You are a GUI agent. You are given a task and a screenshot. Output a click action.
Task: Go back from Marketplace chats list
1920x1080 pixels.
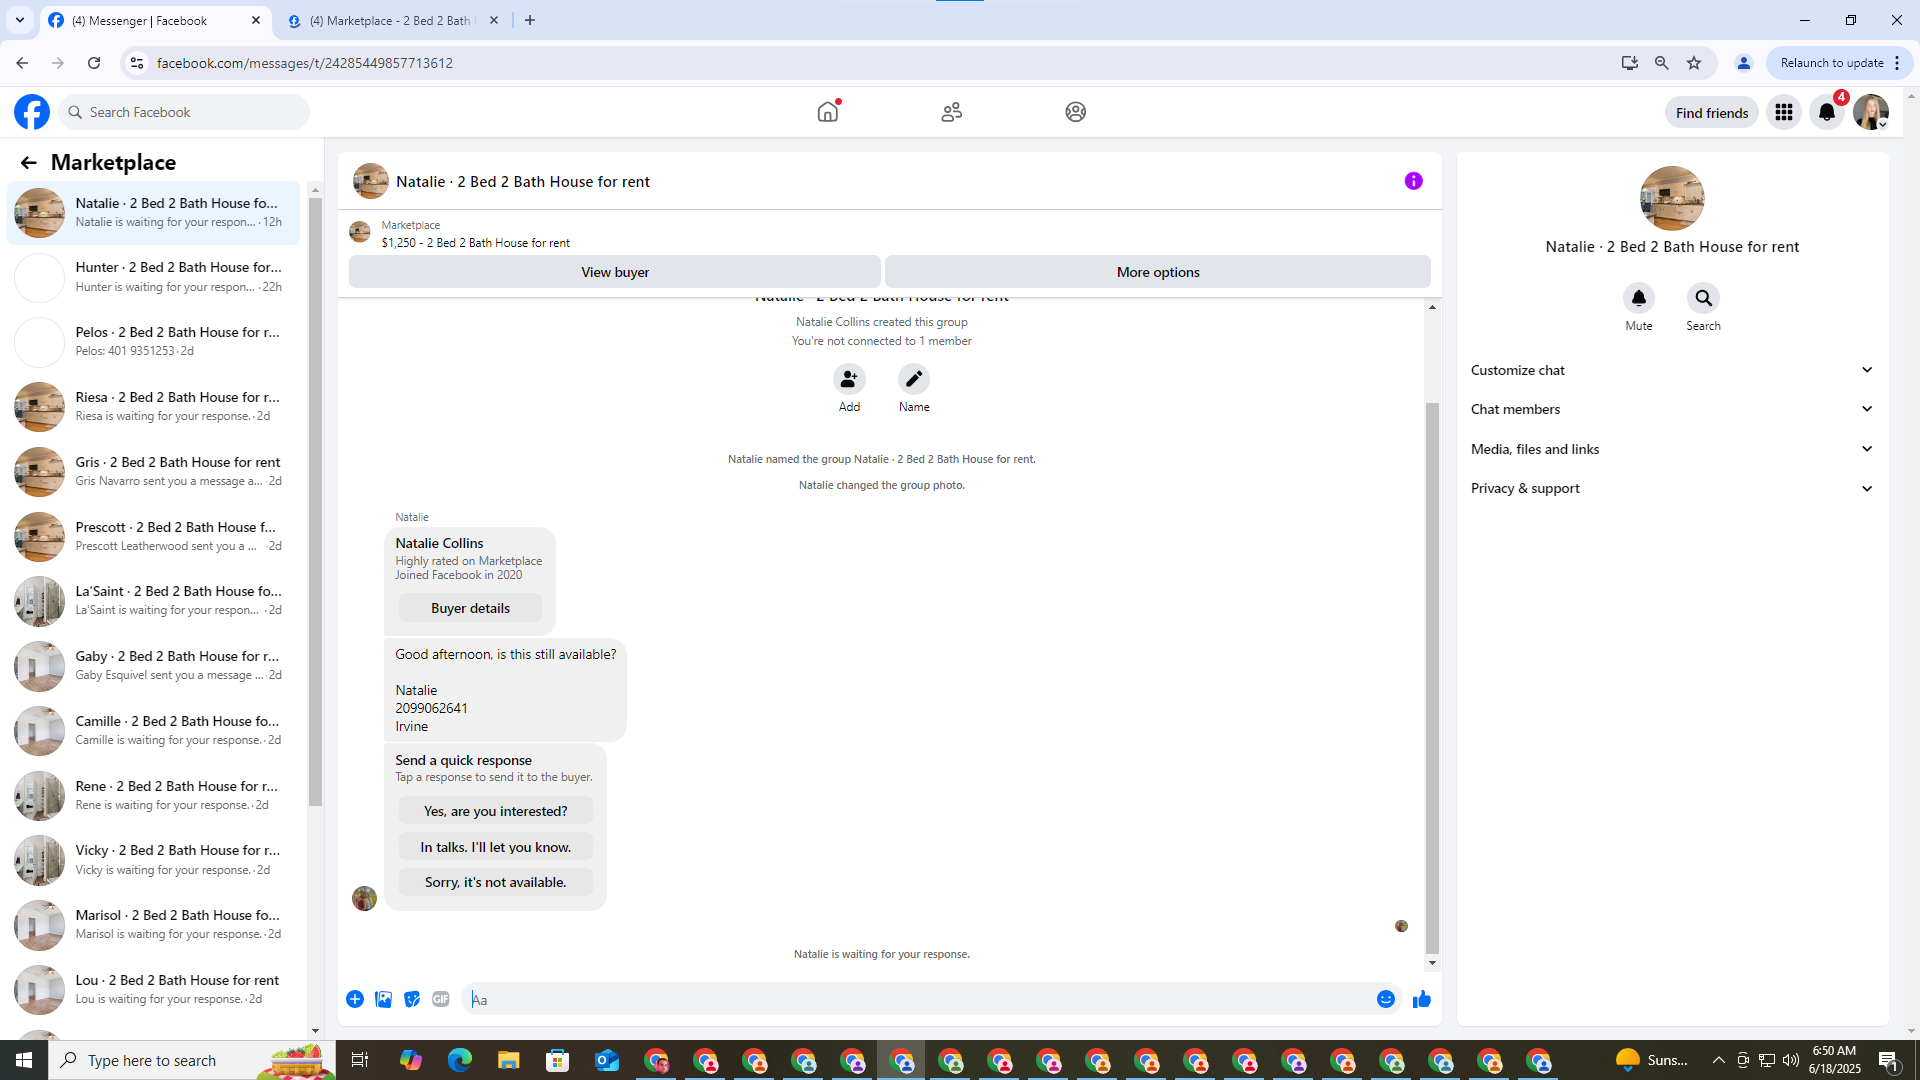point(28,162)
